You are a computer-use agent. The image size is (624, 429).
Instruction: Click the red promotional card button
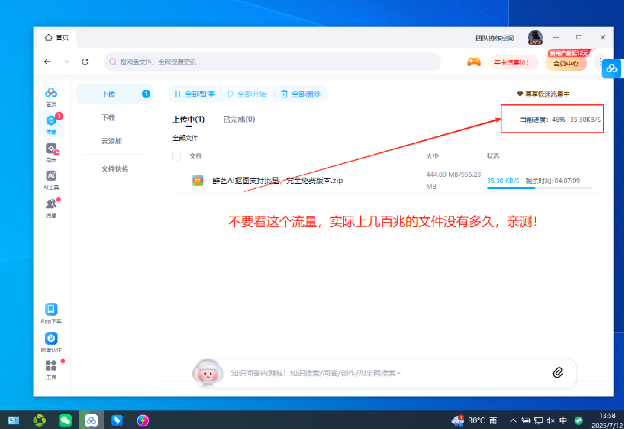(x=513, y=62)
